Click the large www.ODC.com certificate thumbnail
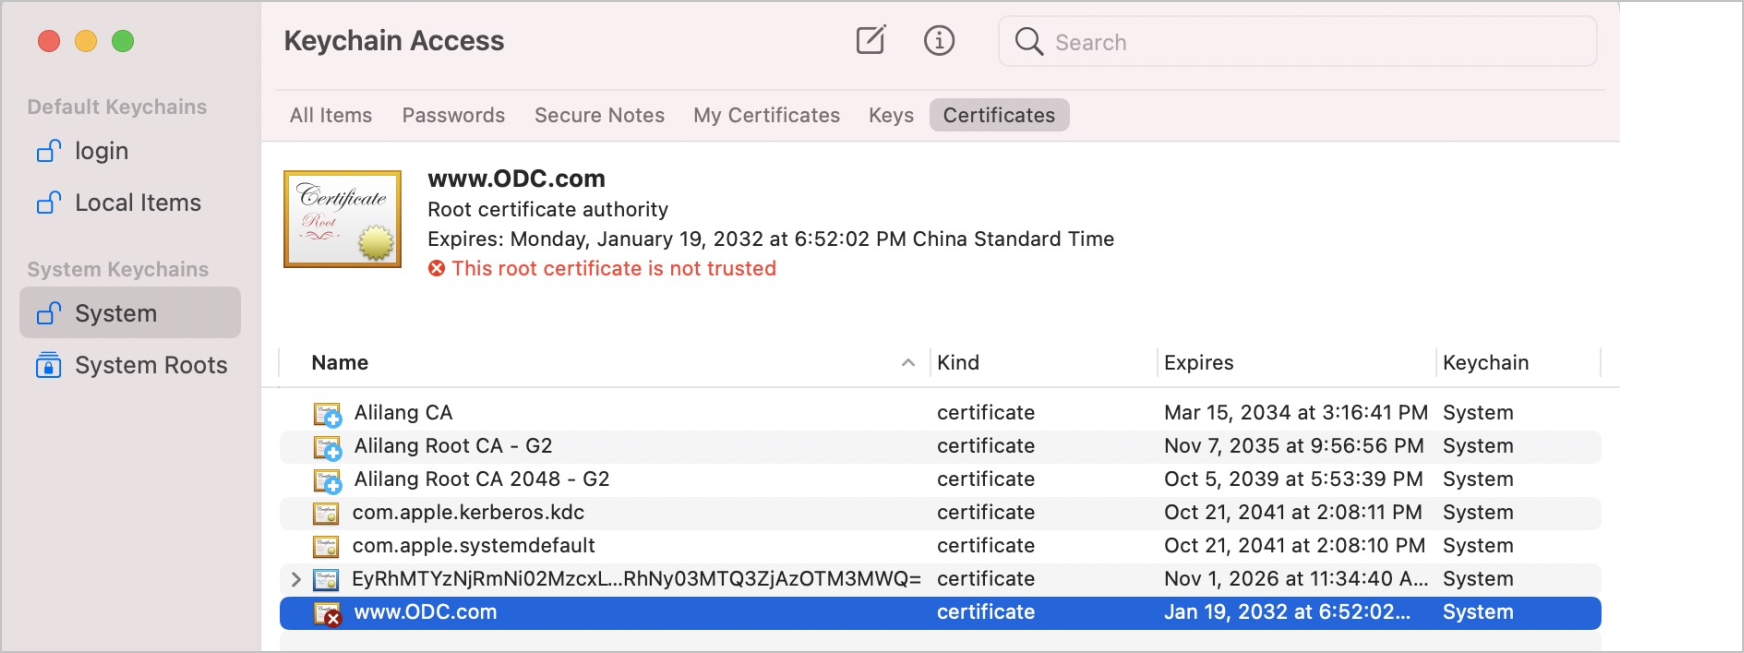Screen dimensions: 1744x653 pos(343,219)
